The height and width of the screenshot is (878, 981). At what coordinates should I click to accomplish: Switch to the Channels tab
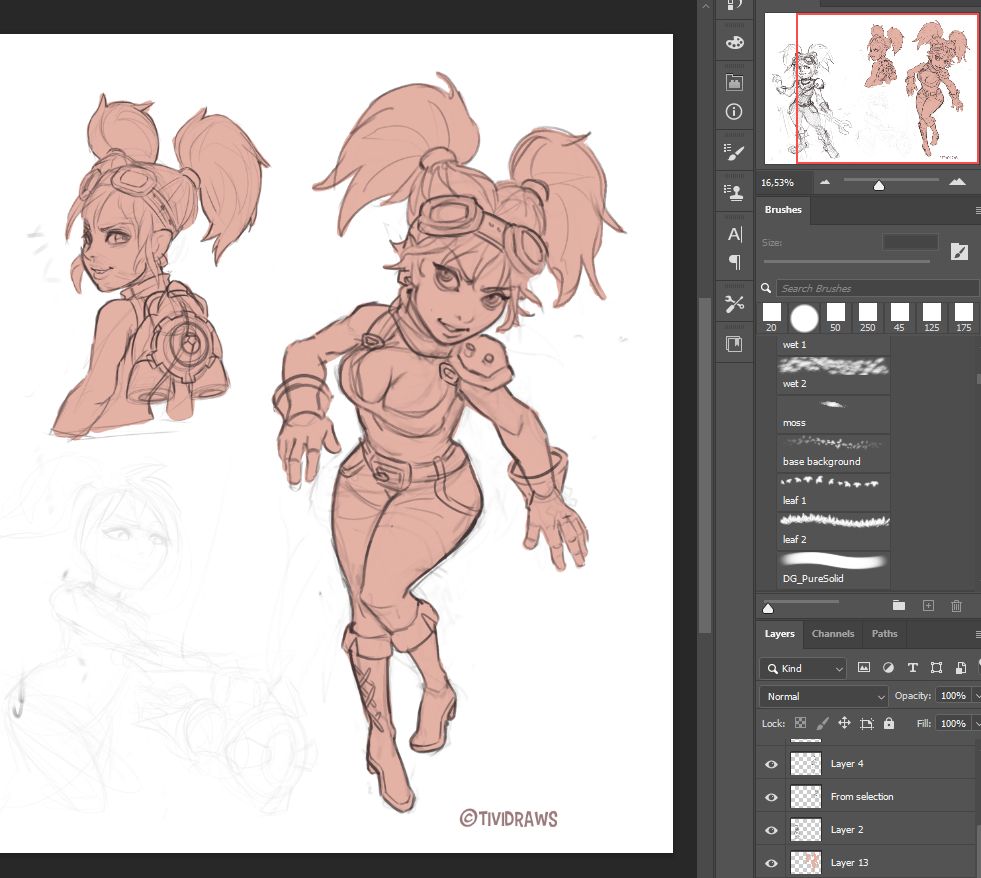click(x=833, y=633)
